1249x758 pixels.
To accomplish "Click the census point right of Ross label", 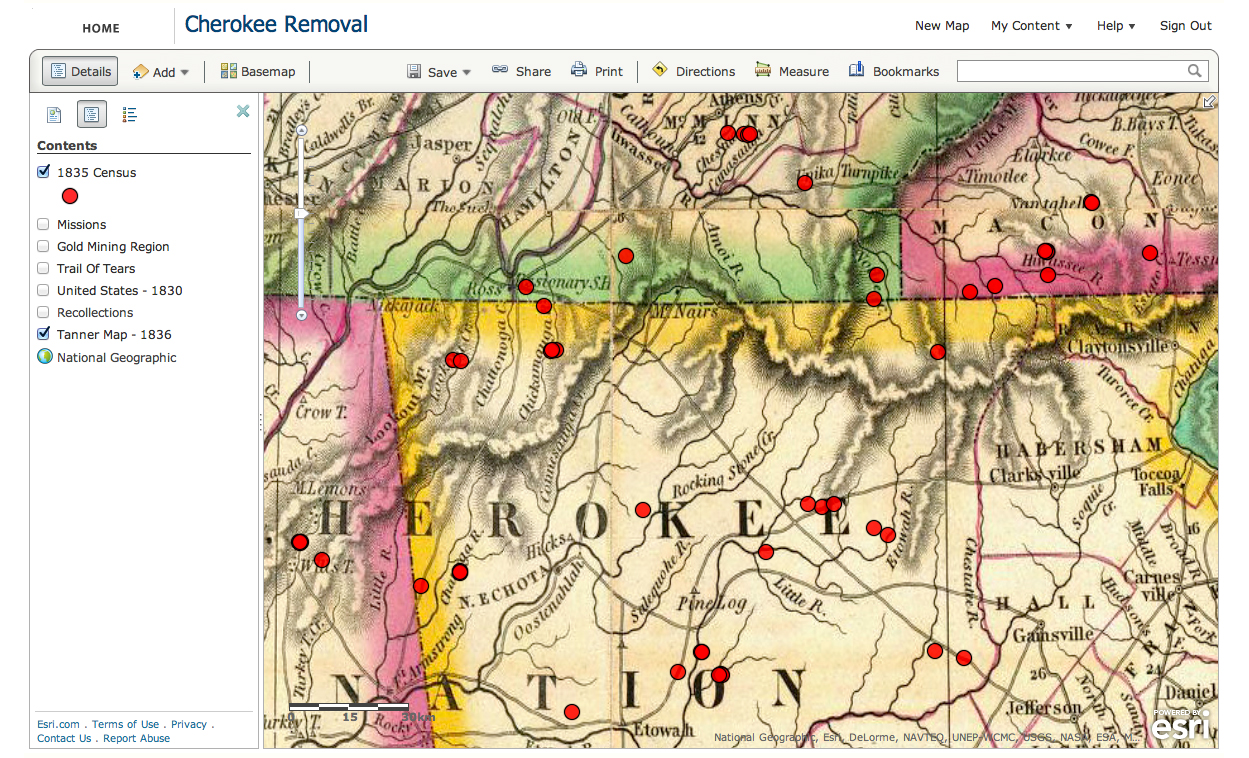I will [526, 287].
